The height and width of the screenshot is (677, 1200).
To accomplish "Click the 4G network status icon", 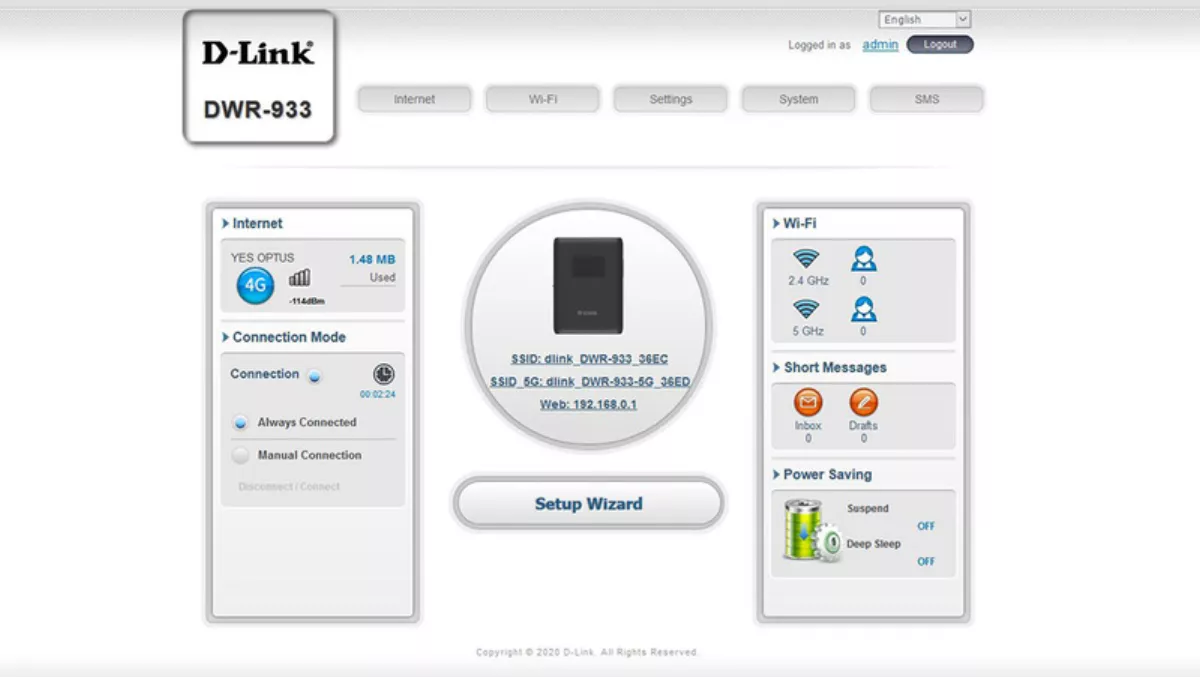I will point(255,286).
